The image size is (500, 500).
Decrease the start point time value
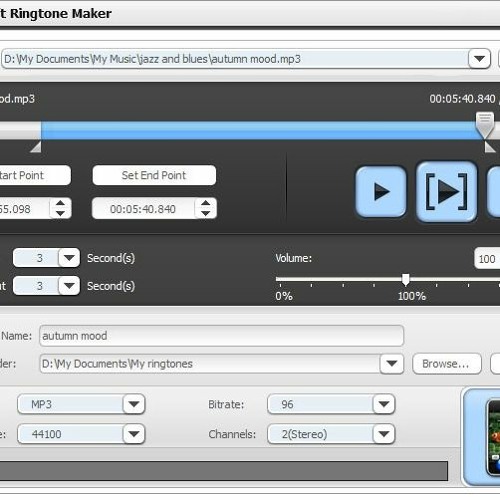(x=60, y=213)
